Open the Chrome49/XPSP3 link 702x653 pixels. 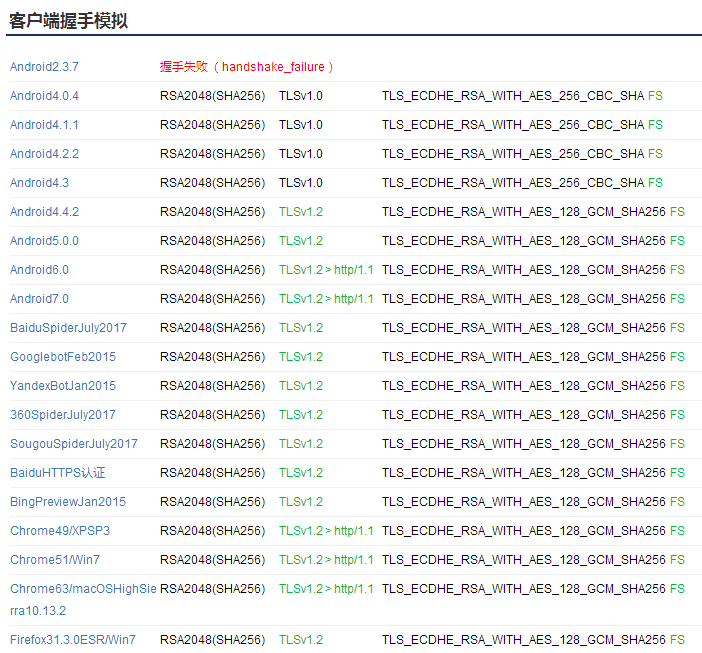click(x=60, y=531)
